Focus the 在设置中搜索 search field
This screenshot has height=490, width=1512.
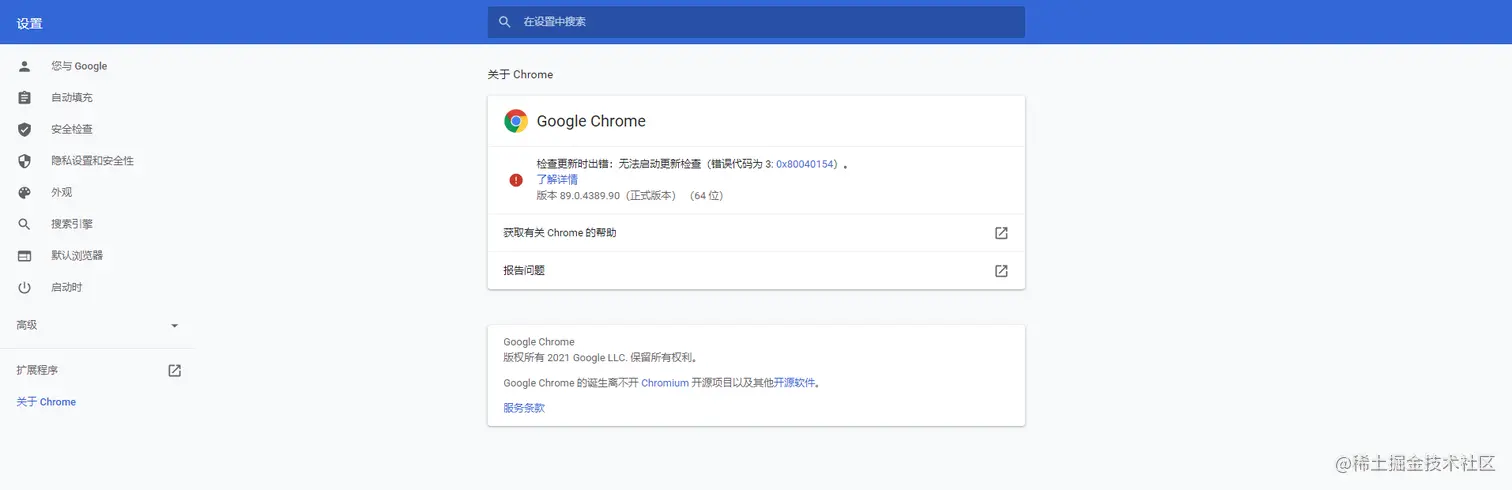pos(756,22)
